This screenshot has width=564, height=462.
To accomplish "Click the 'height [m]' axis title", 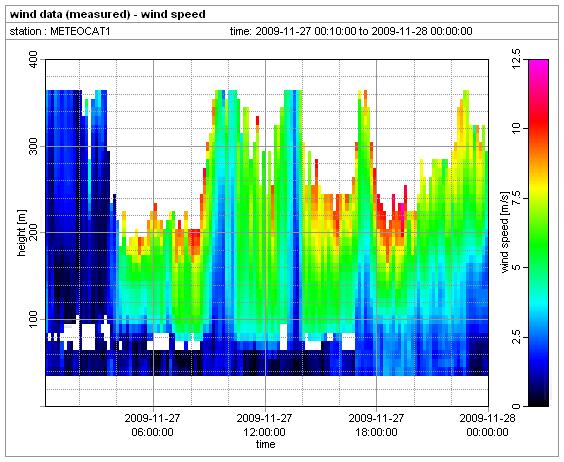I will click(22, 233).
